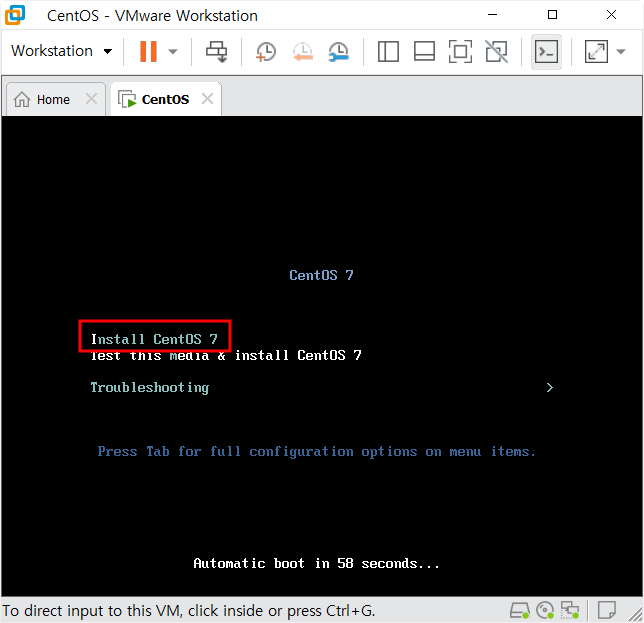Open the Snapshot Manager icon
Screen dimensions: 644x623
click(339, 52)
